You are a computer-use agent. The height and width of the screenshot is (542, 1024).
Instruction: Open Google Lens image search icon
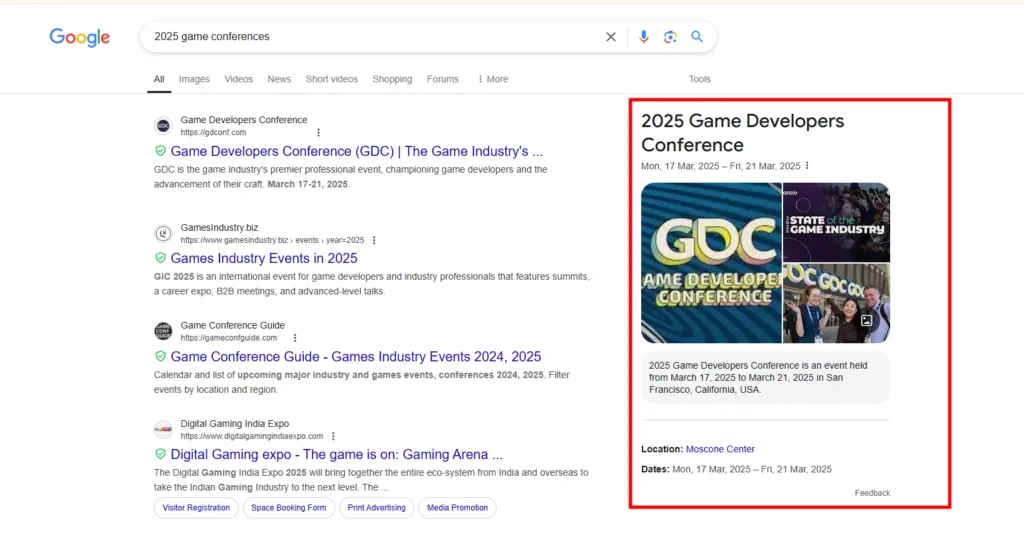670,37
